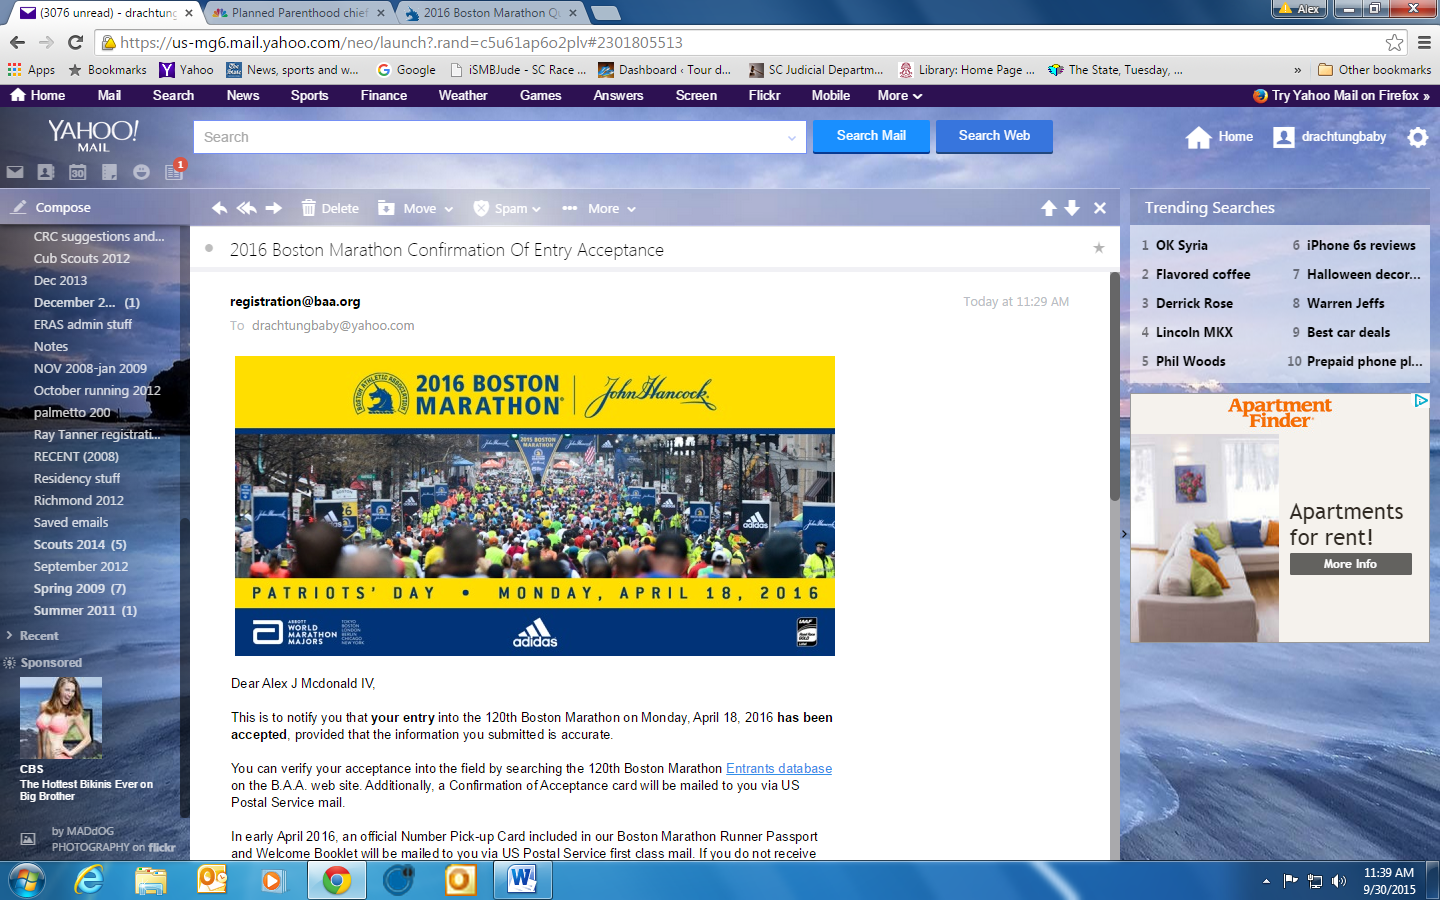Open Finance in Yahoo navigation bar
The height and width of the screenshot is (900, 1440).
[x=383, y=95]
